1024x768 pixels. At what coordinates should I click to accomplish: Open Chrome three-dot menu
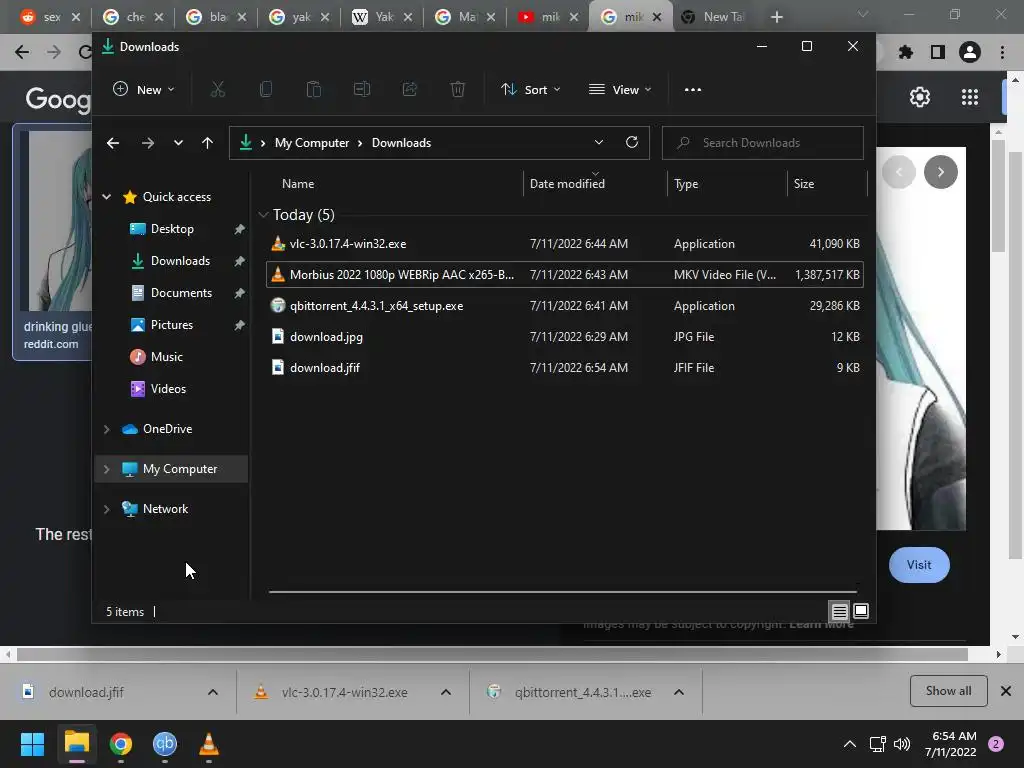click(x=1002, y=52)
